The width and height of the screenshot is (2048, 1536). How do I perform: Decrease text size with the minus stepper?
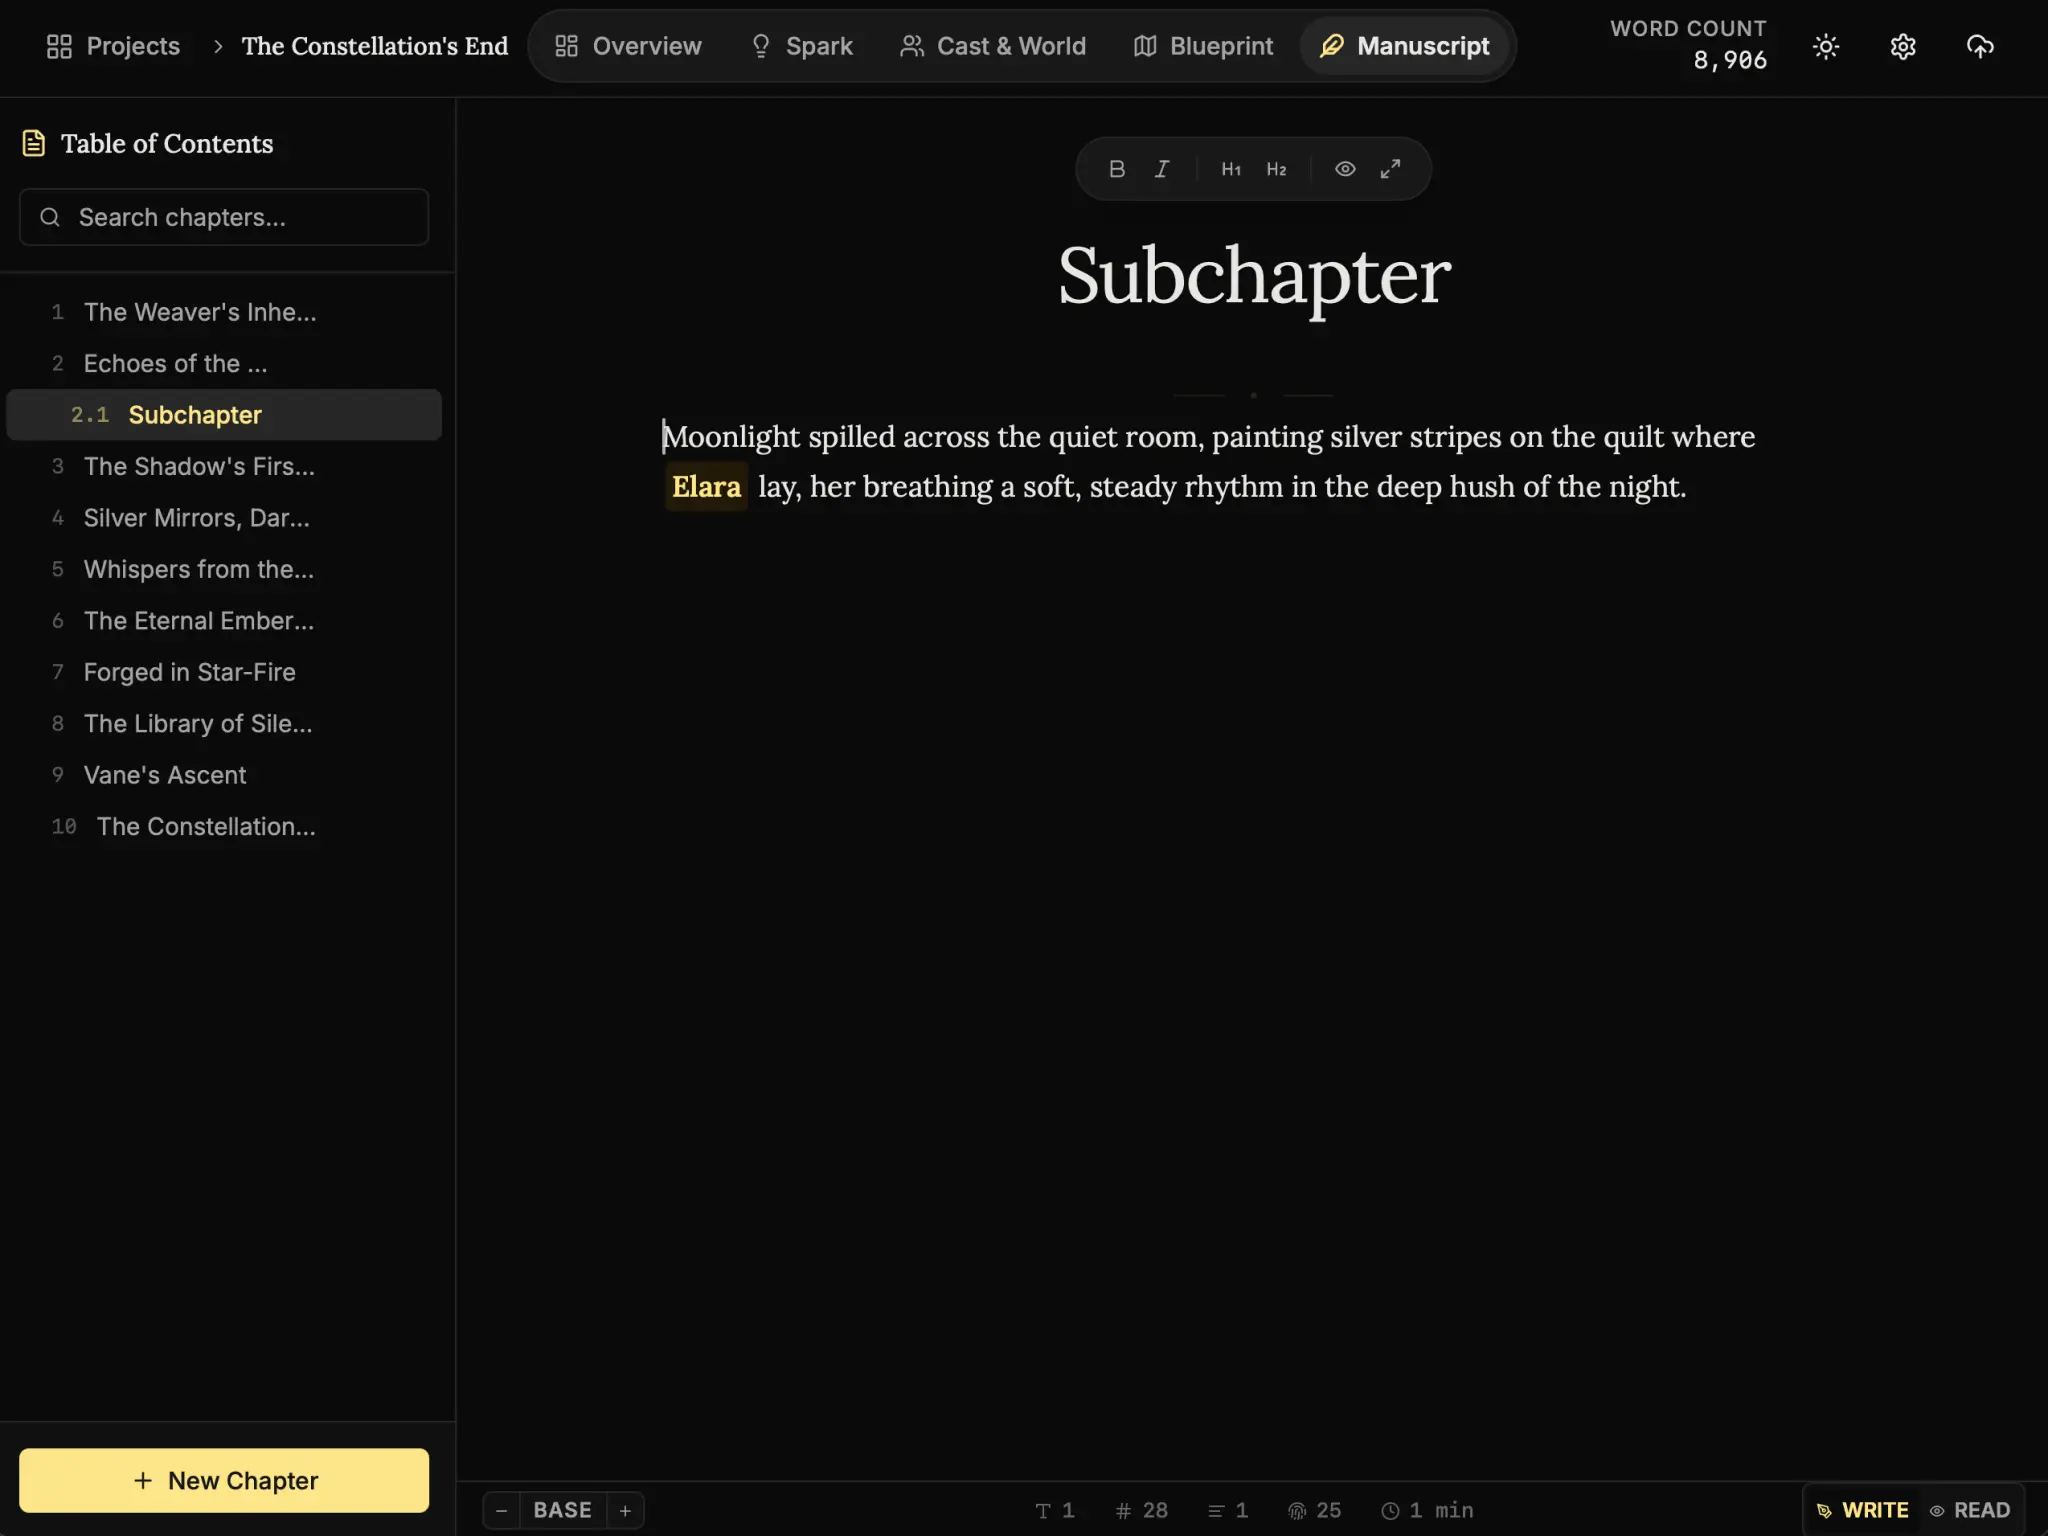501,1510
